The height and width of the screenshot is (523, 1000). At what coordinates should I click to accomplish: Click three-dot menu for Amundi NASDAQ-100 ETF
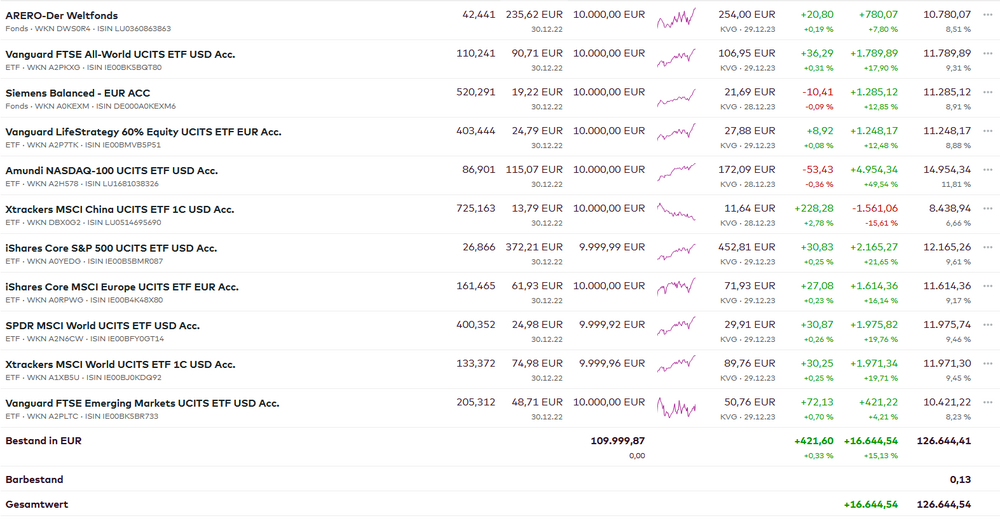click(x=988, y=171)
